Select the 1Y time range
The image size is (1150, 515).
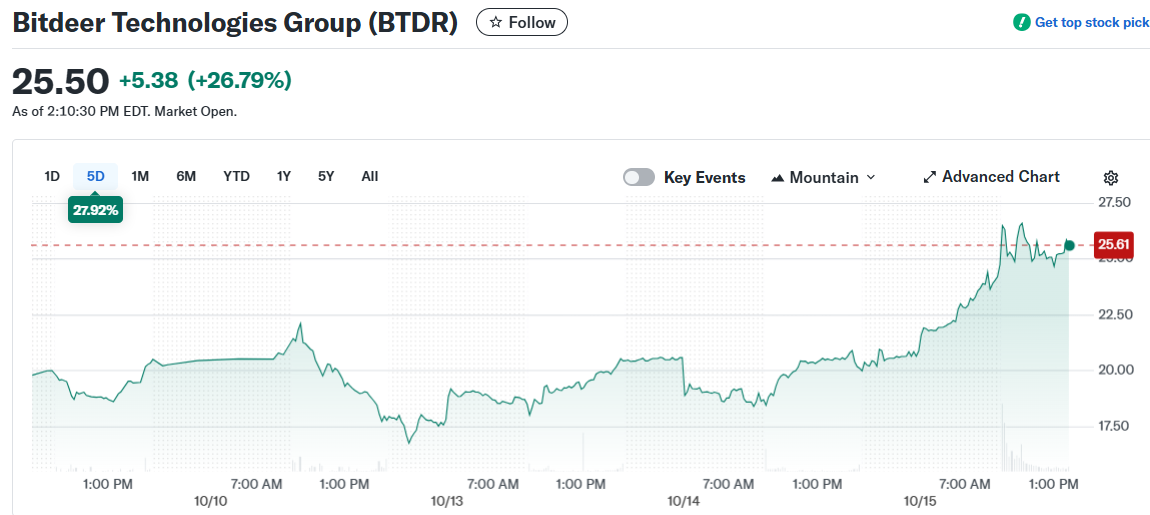[284, 176]
